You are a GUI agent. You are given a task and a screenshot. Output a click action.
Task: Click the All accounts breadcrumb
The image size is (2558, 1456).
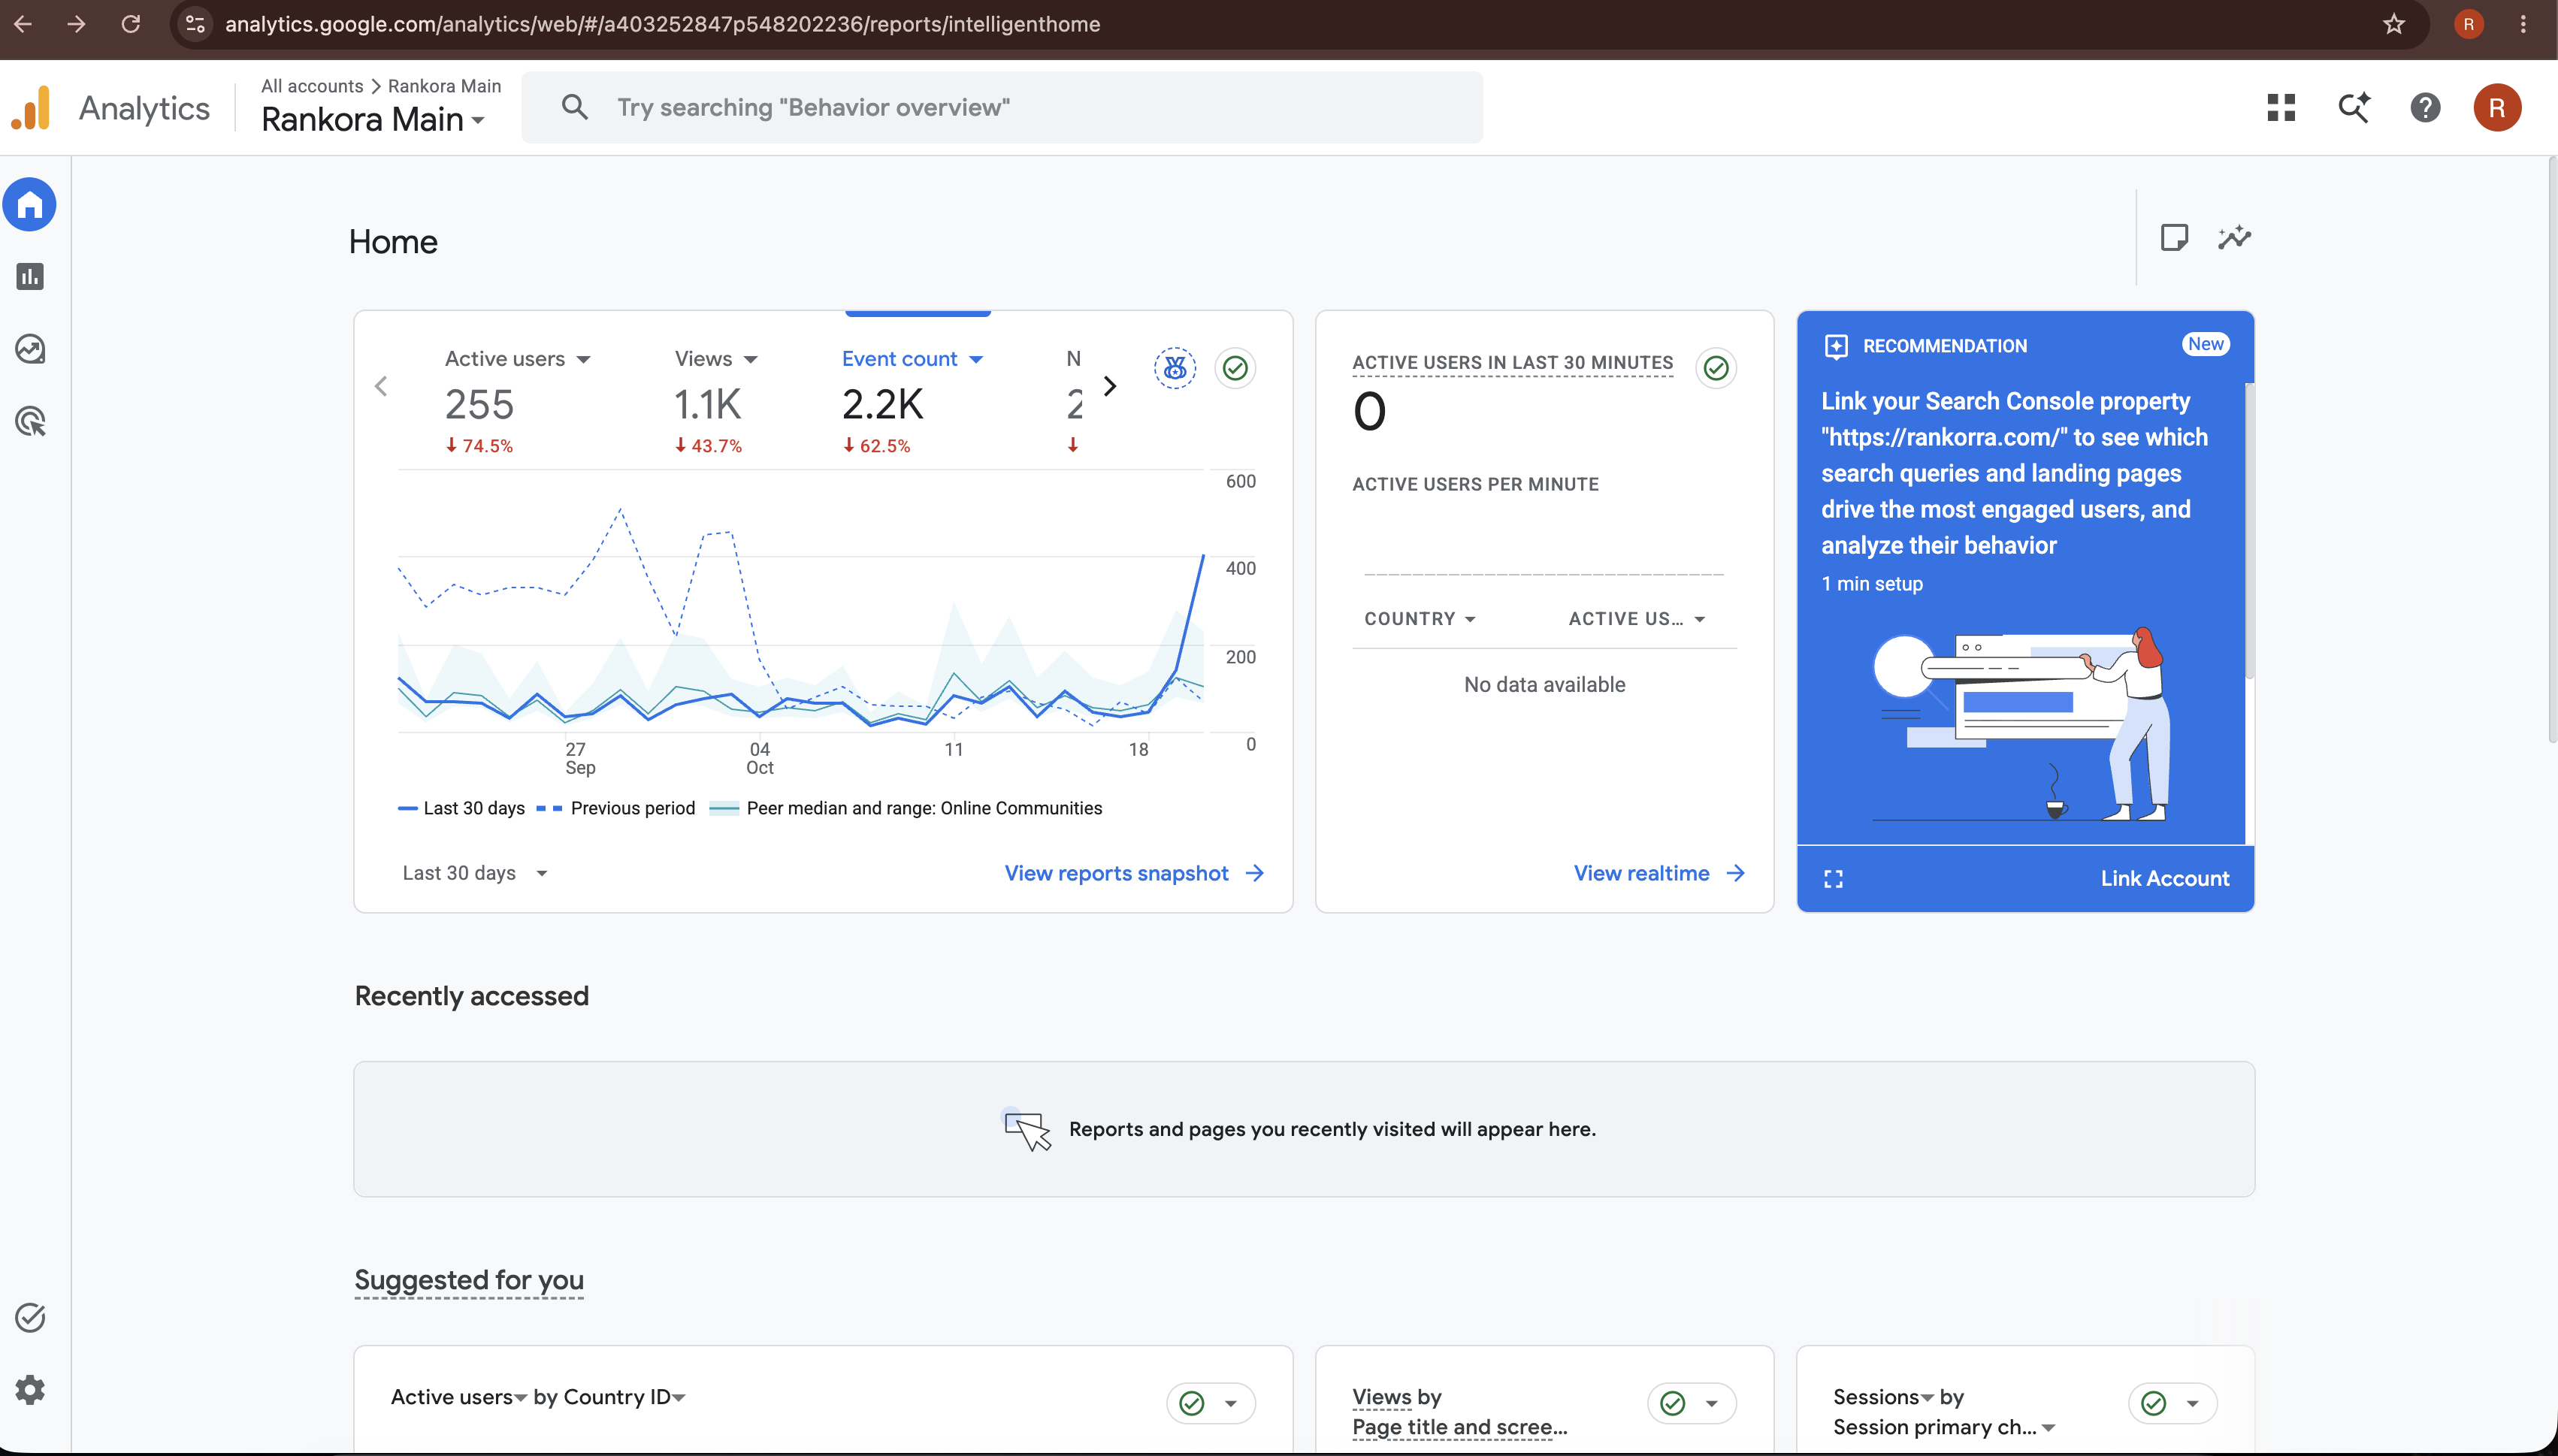click(x=312, y=86)
